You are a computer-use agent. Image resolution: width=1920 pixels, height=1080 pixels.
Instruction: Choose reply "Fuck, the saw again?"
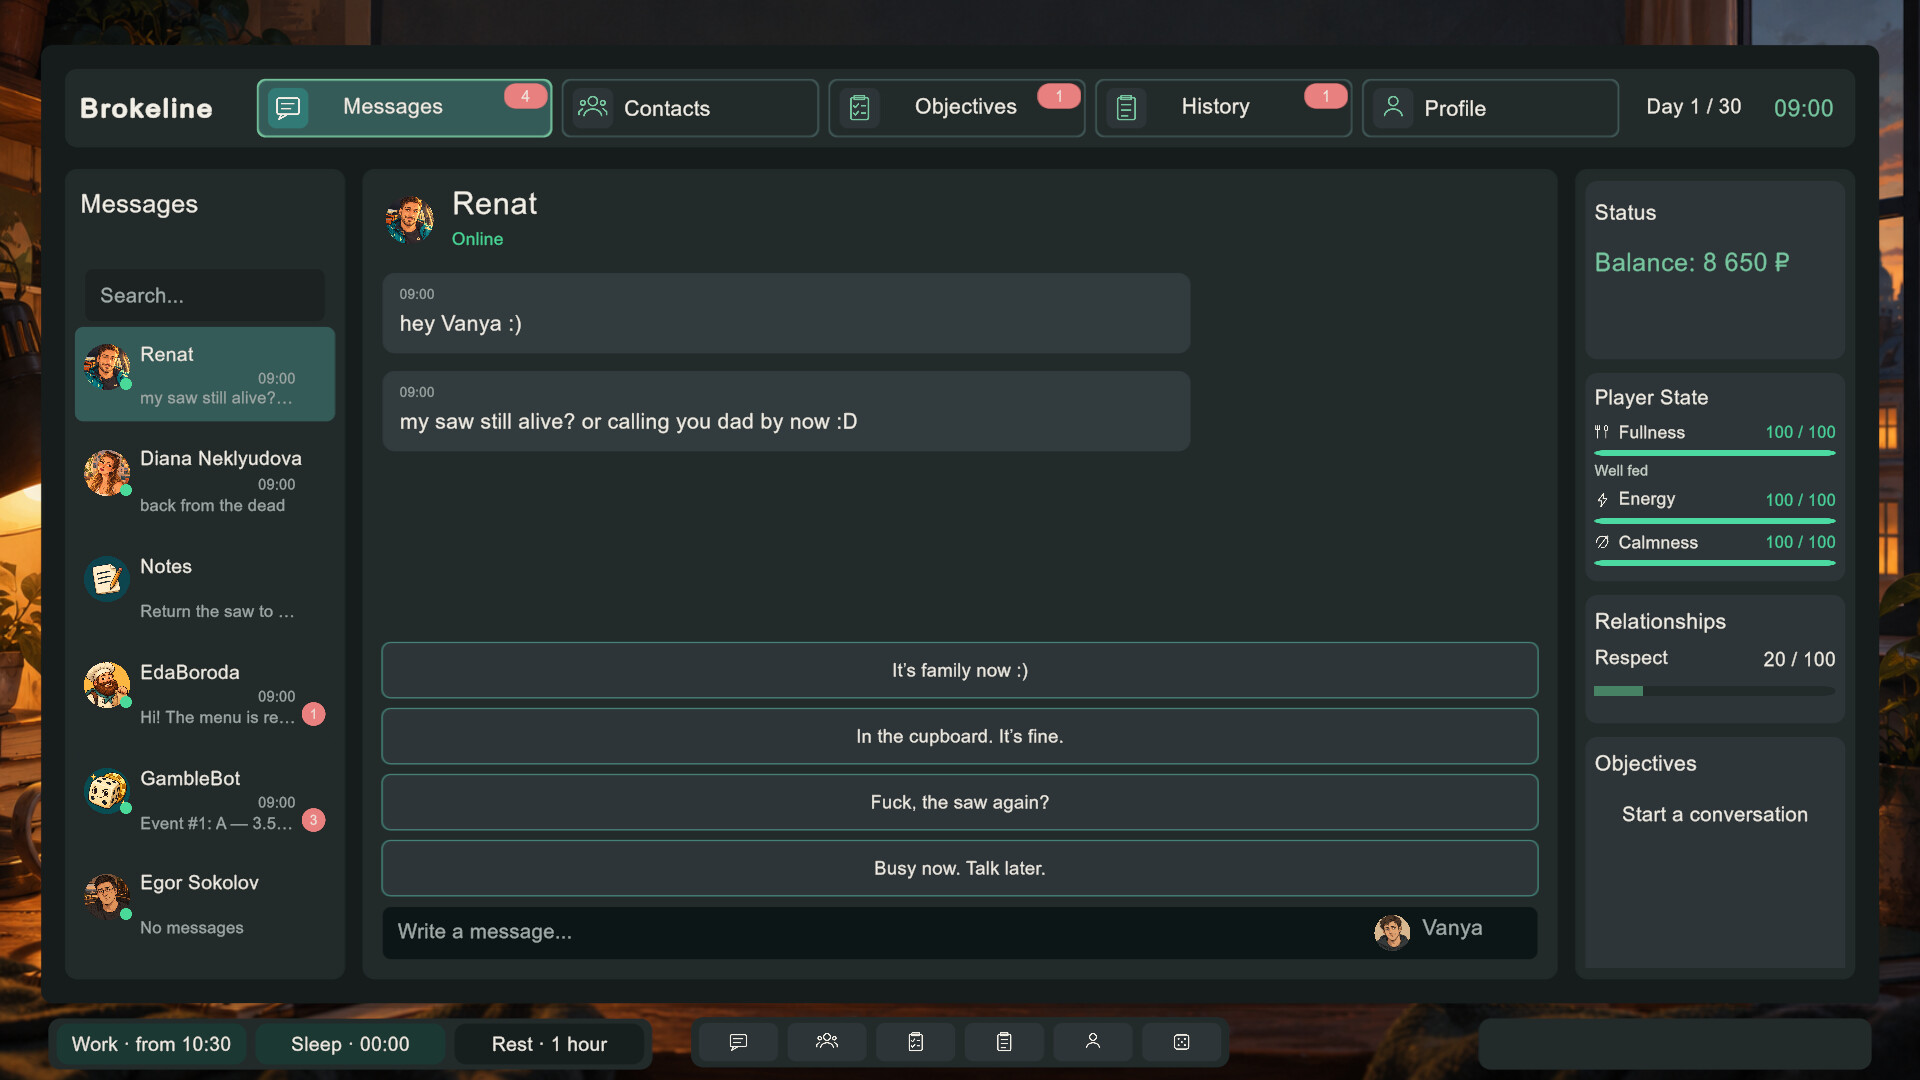[x=959, y=802]
